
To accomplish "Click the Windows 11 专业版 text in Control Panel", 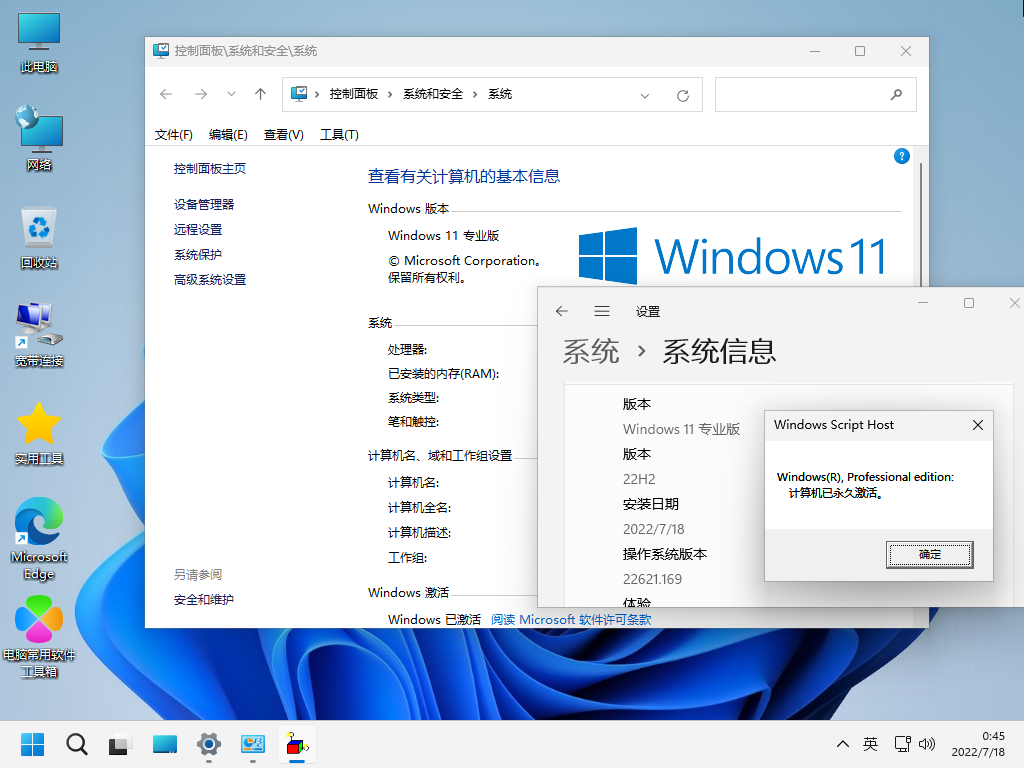I will (443, 236).
